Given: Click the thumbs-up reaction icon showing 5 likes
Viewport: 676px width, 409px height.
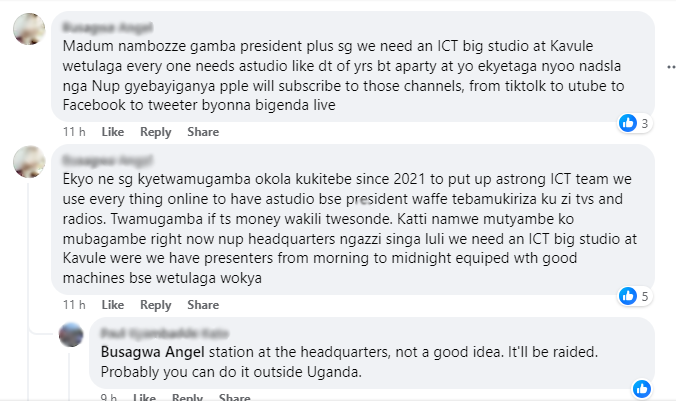Looking at the screenshot, I should [x=628, y=296].
